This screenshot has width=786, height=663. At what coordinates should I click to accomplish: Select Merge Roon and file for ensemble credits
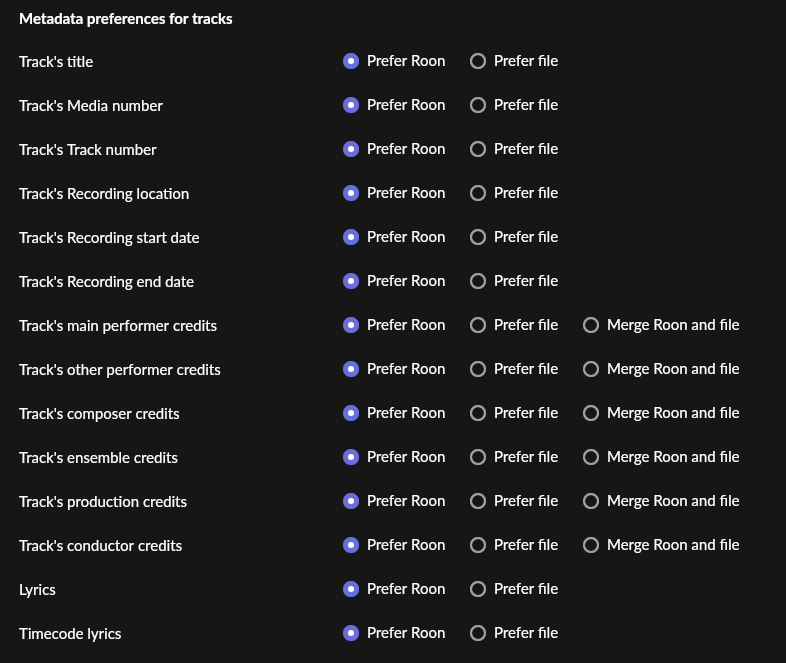(591, 457)
